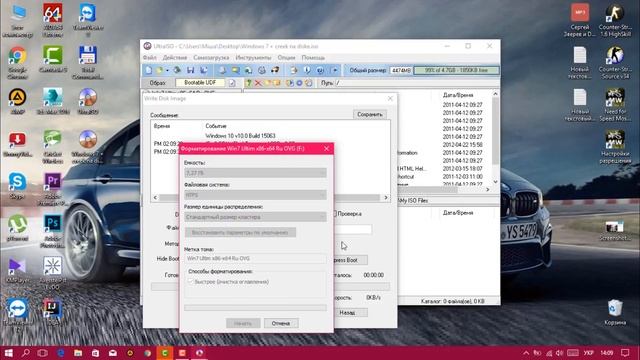This screenshot has width=640, height=360.
Task: Click the Burn CD image icon in toolbar
Action: tap(276, 70)
